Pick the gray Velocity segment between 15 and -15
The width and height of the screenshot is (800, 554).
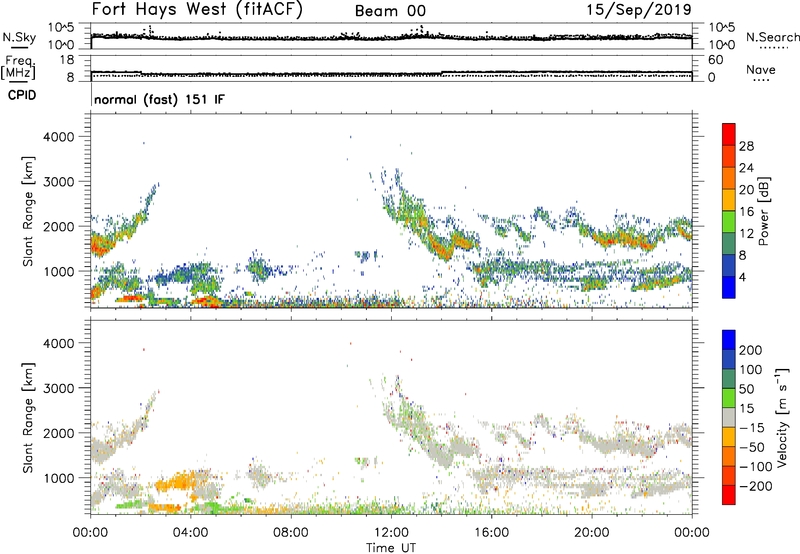[x=729, y=418]
